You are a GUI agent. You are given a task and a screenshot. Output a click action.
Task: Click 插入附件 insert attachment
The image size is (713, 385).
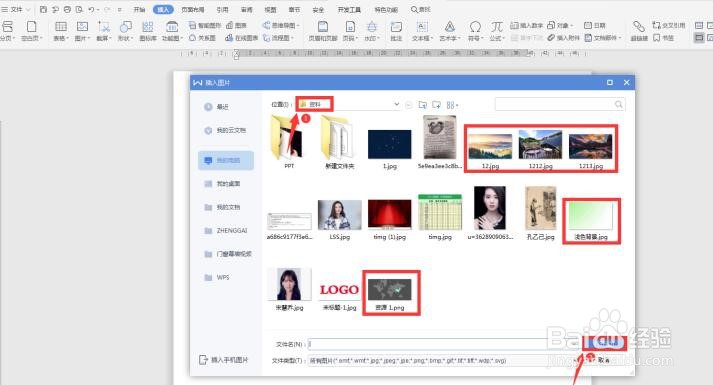pyautogui.click(x=563, y=38)
